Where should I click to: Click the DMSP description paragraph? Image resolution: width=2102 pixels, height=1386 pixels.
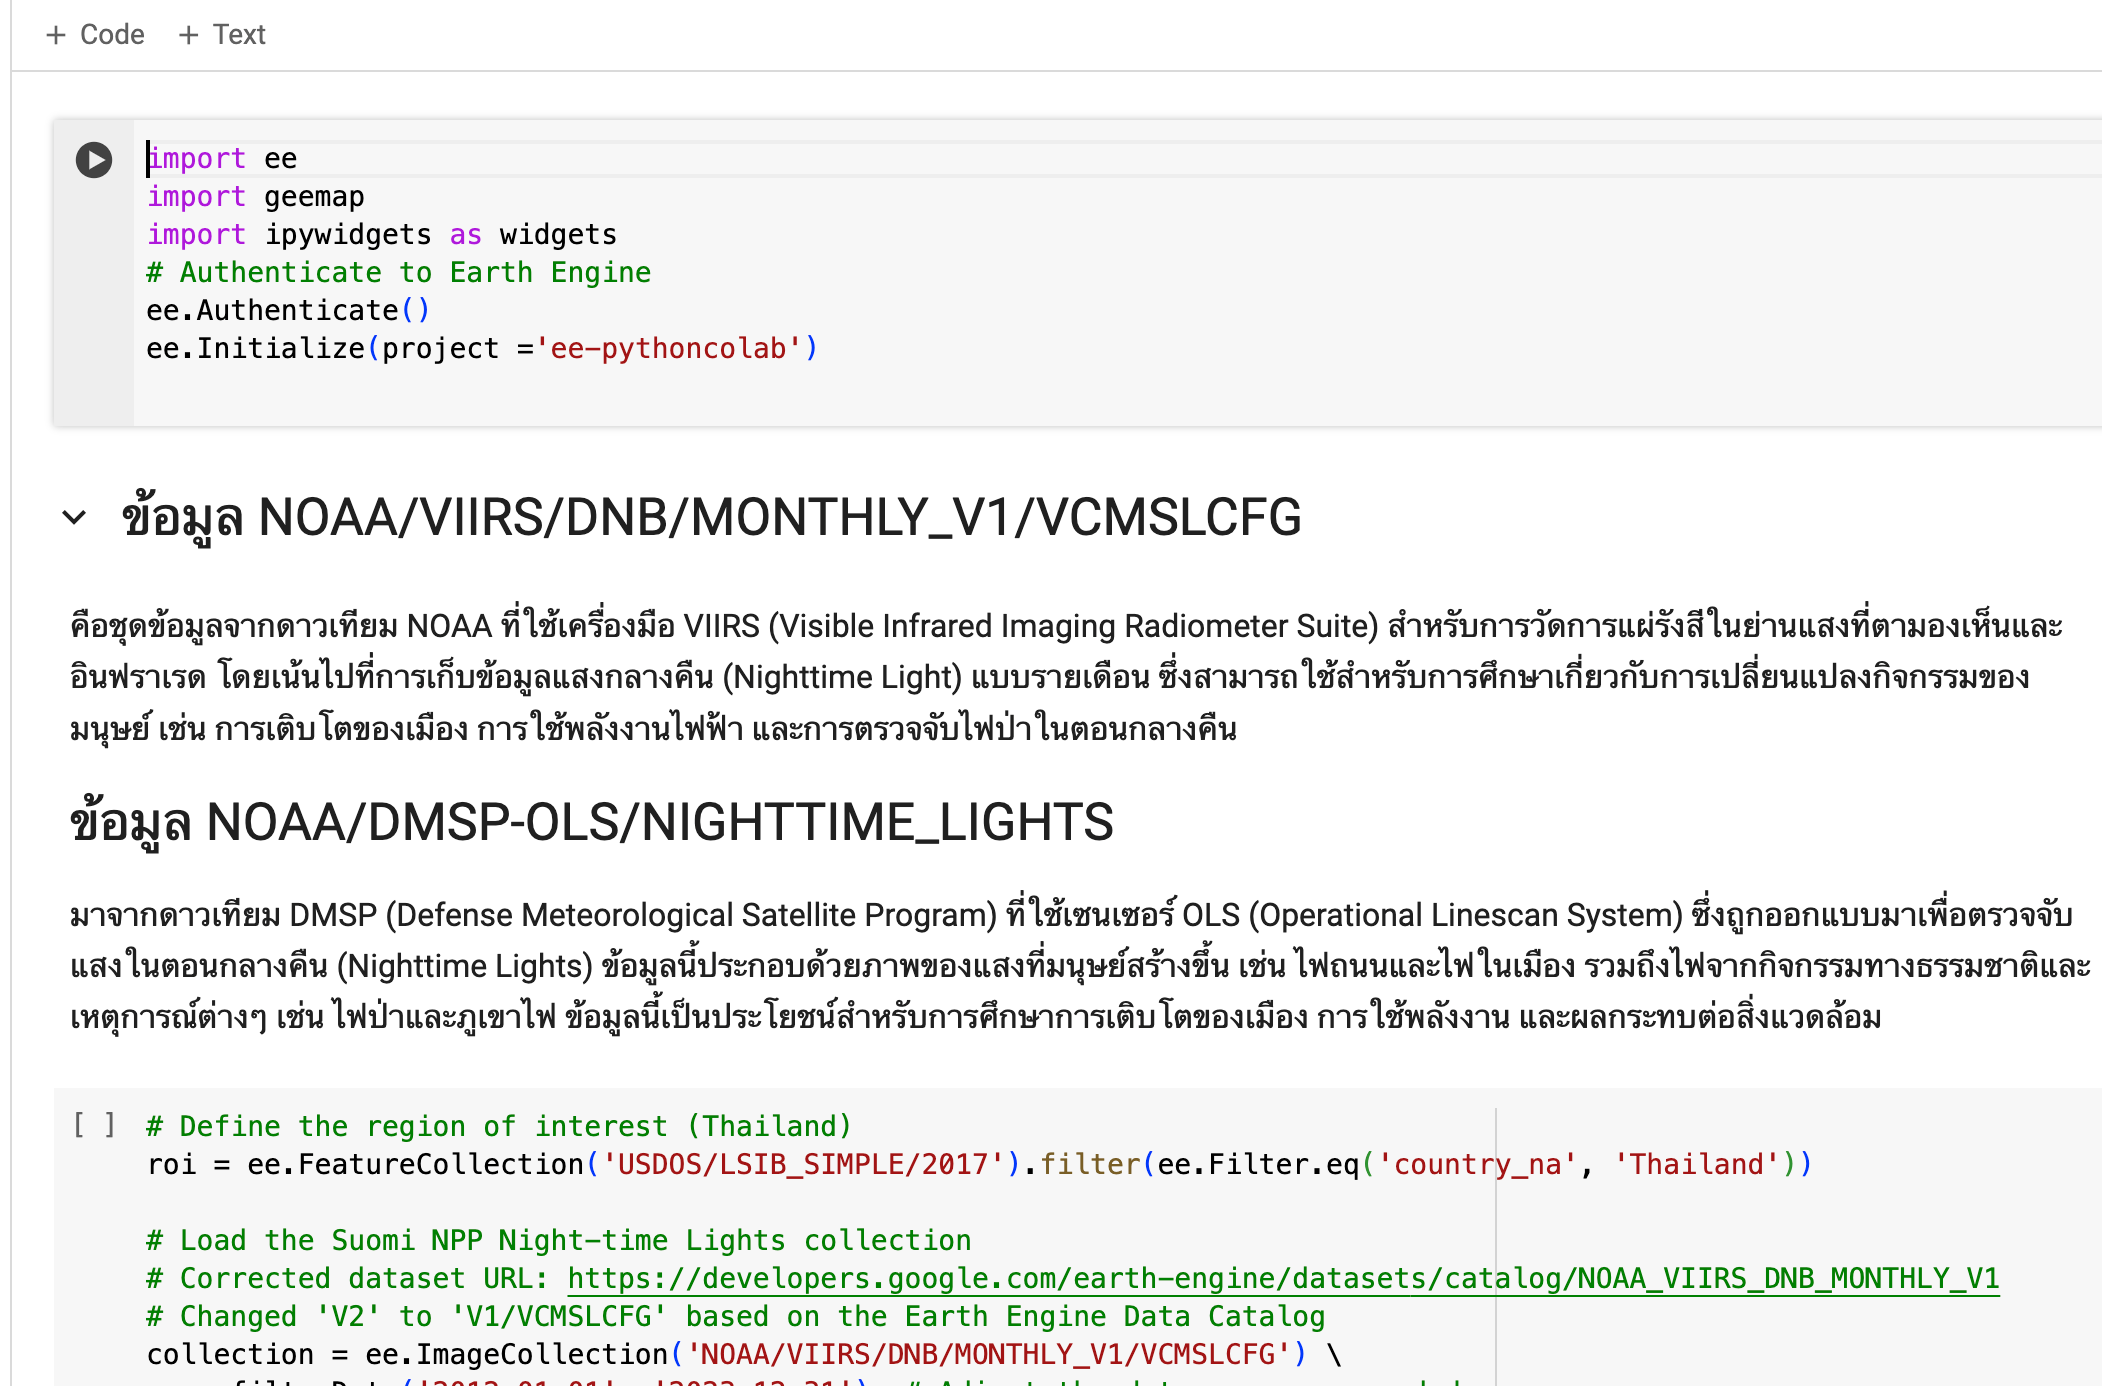click(x=1080, y=966)
